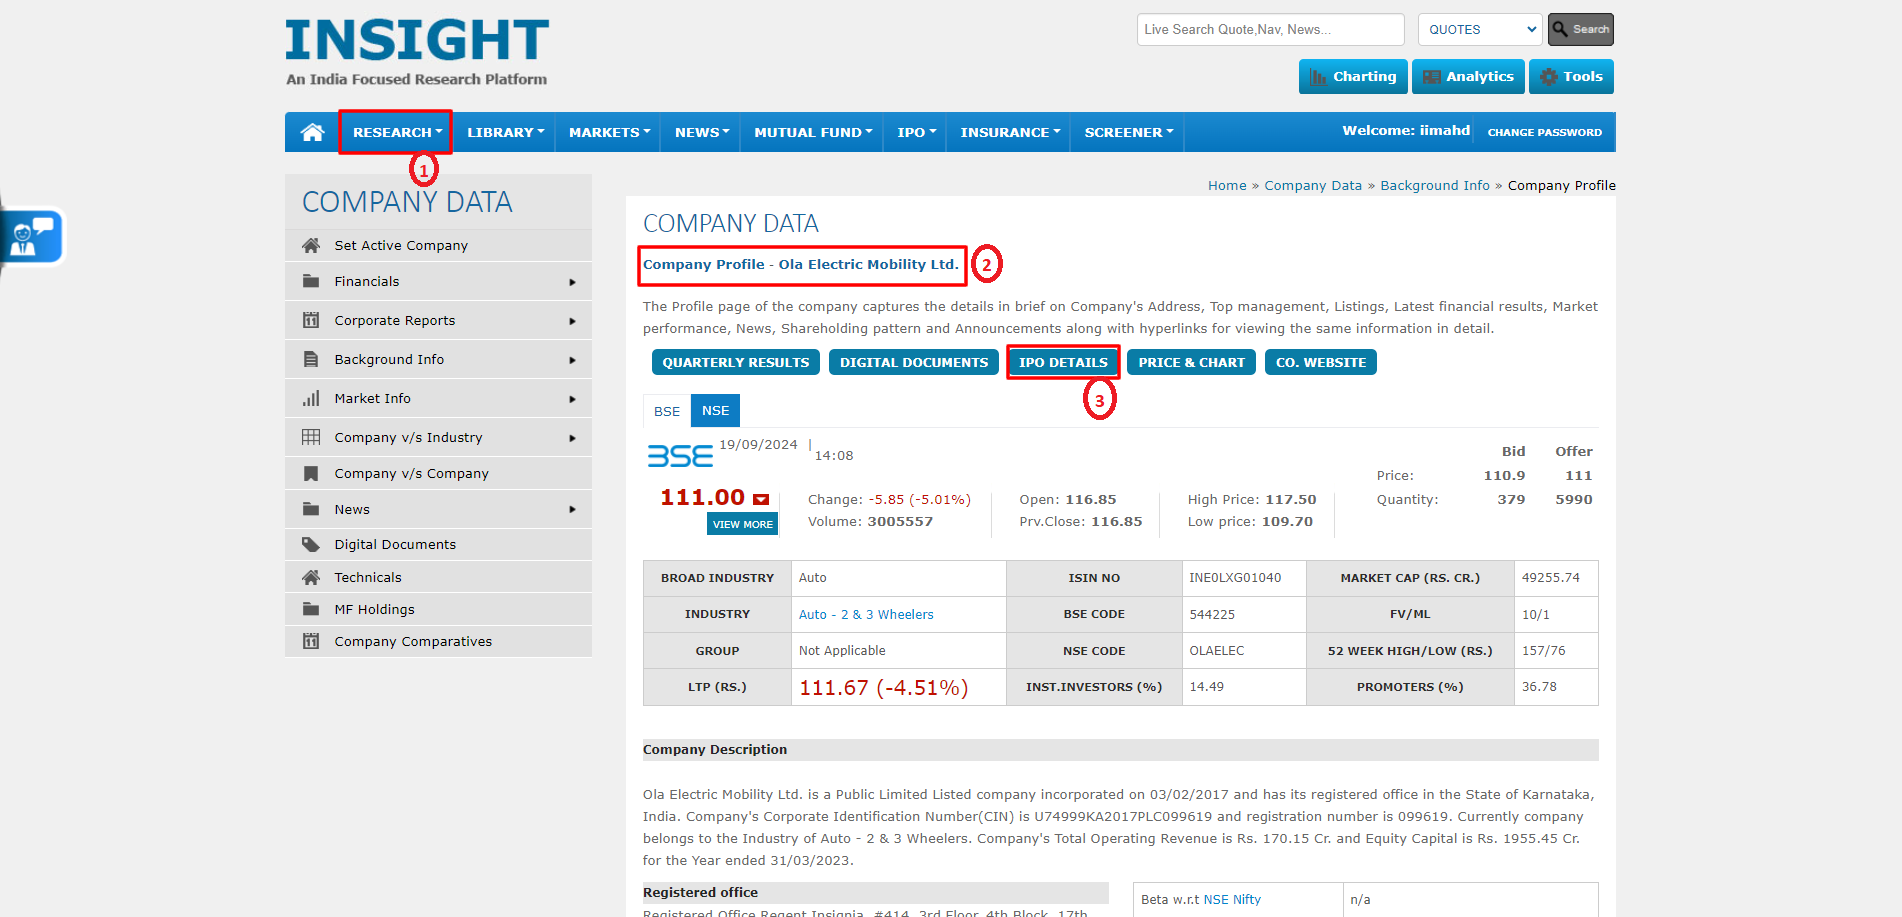Click the Market Info bar chart icon
Image resolution: width=1902 pixels, height=917 pixels.
(x=311, y=398)
